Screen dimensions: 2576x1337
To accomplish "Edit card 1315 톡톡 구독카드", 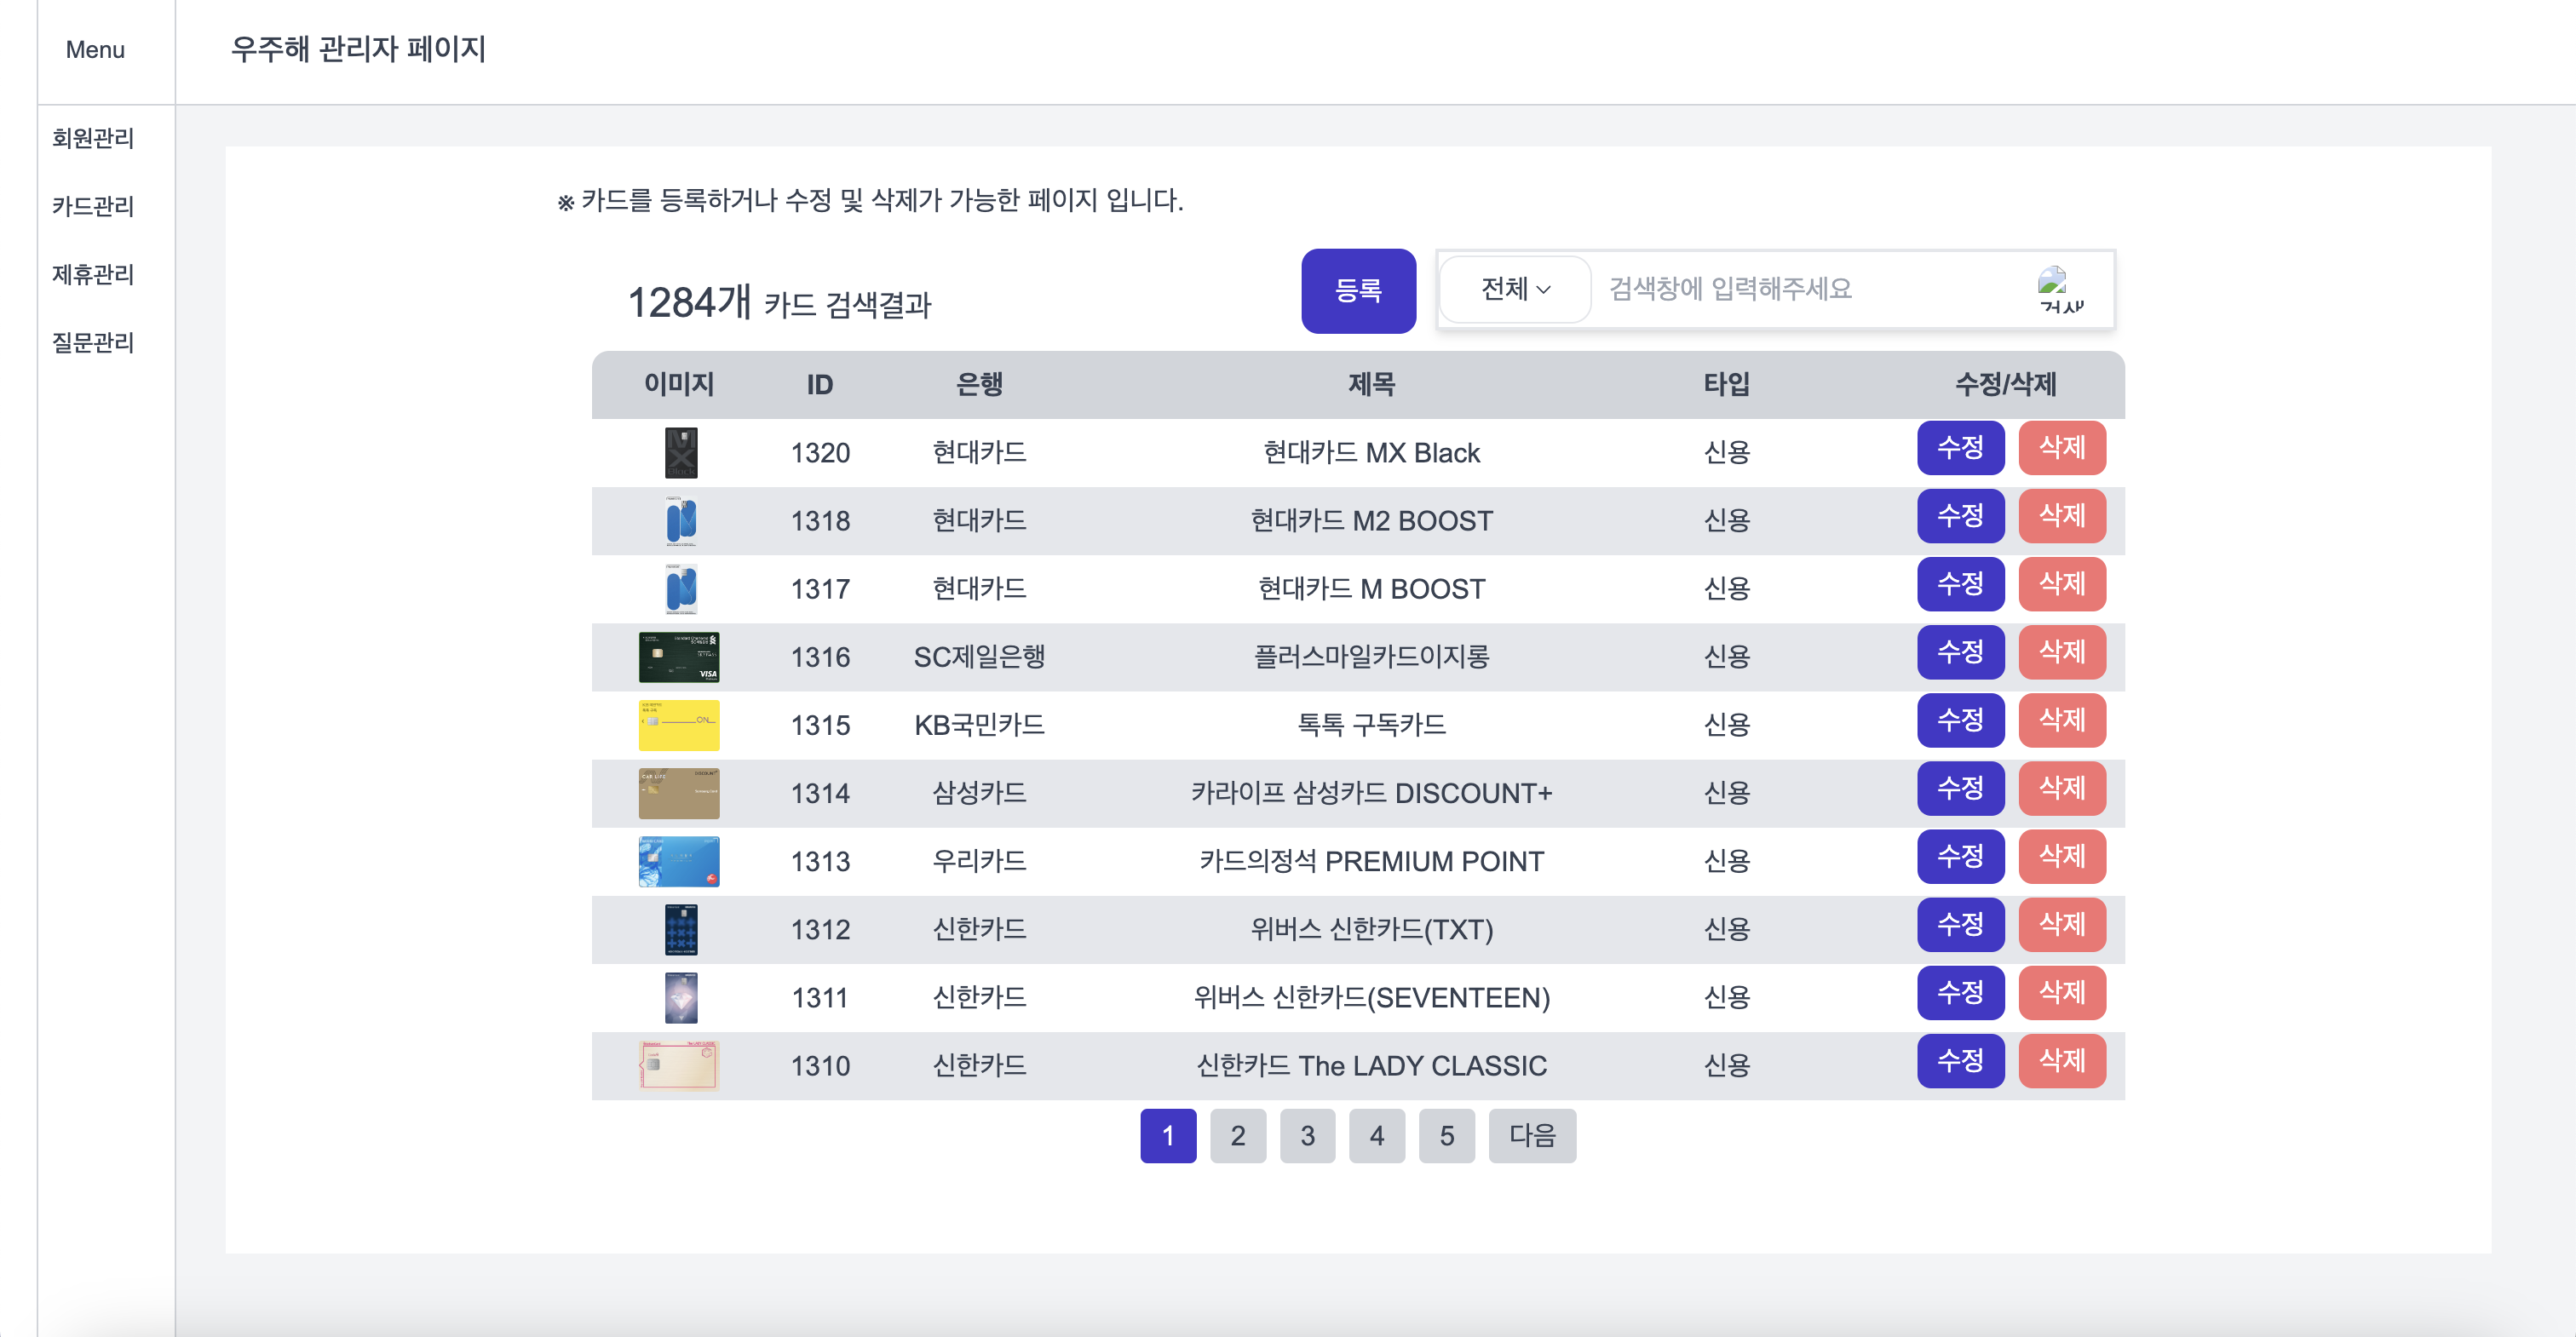I will coord(1960,719).
